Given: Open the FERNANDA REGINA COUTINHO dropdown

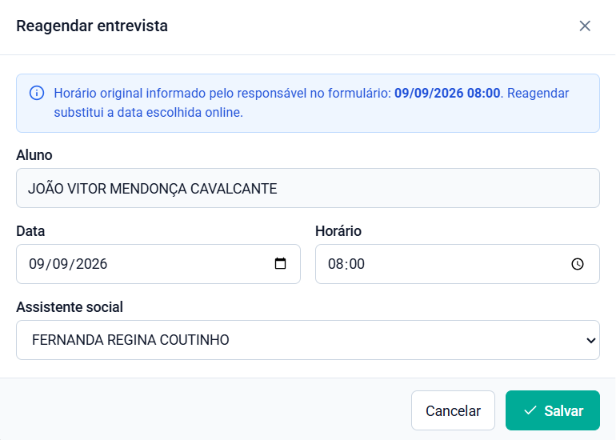Looking at the screenshot, I should [x=308, y=340].
